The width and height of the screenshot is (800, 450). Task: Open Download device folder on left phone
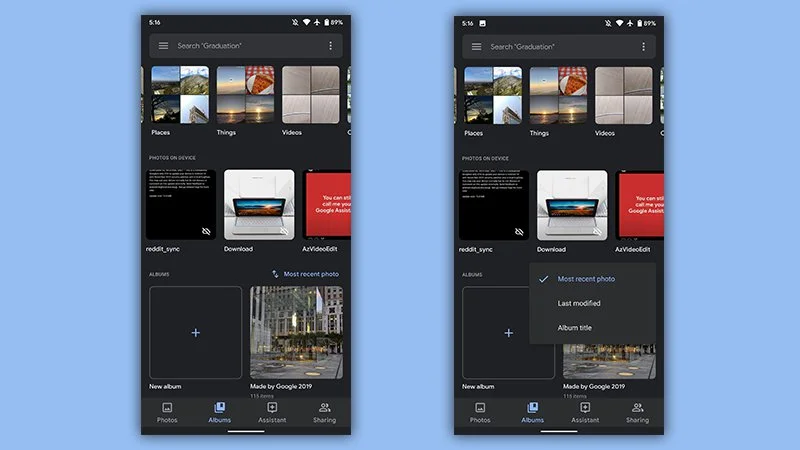(259, 205)
